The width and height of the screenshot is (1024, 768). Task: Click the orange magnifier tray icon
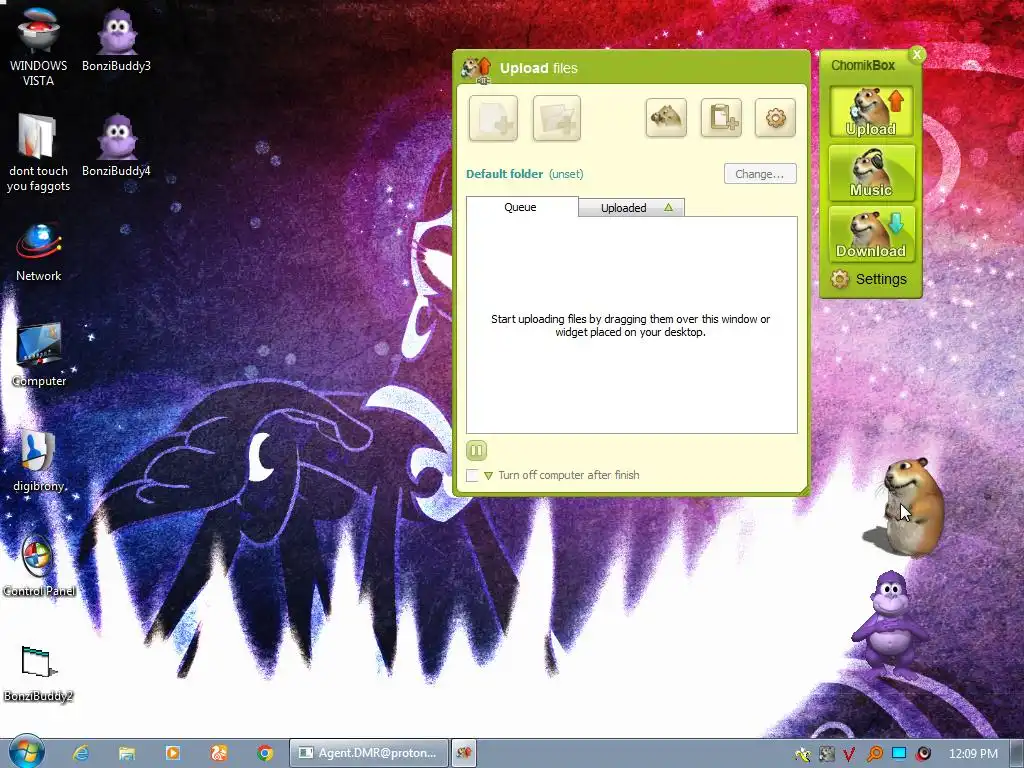click(874, 754)
